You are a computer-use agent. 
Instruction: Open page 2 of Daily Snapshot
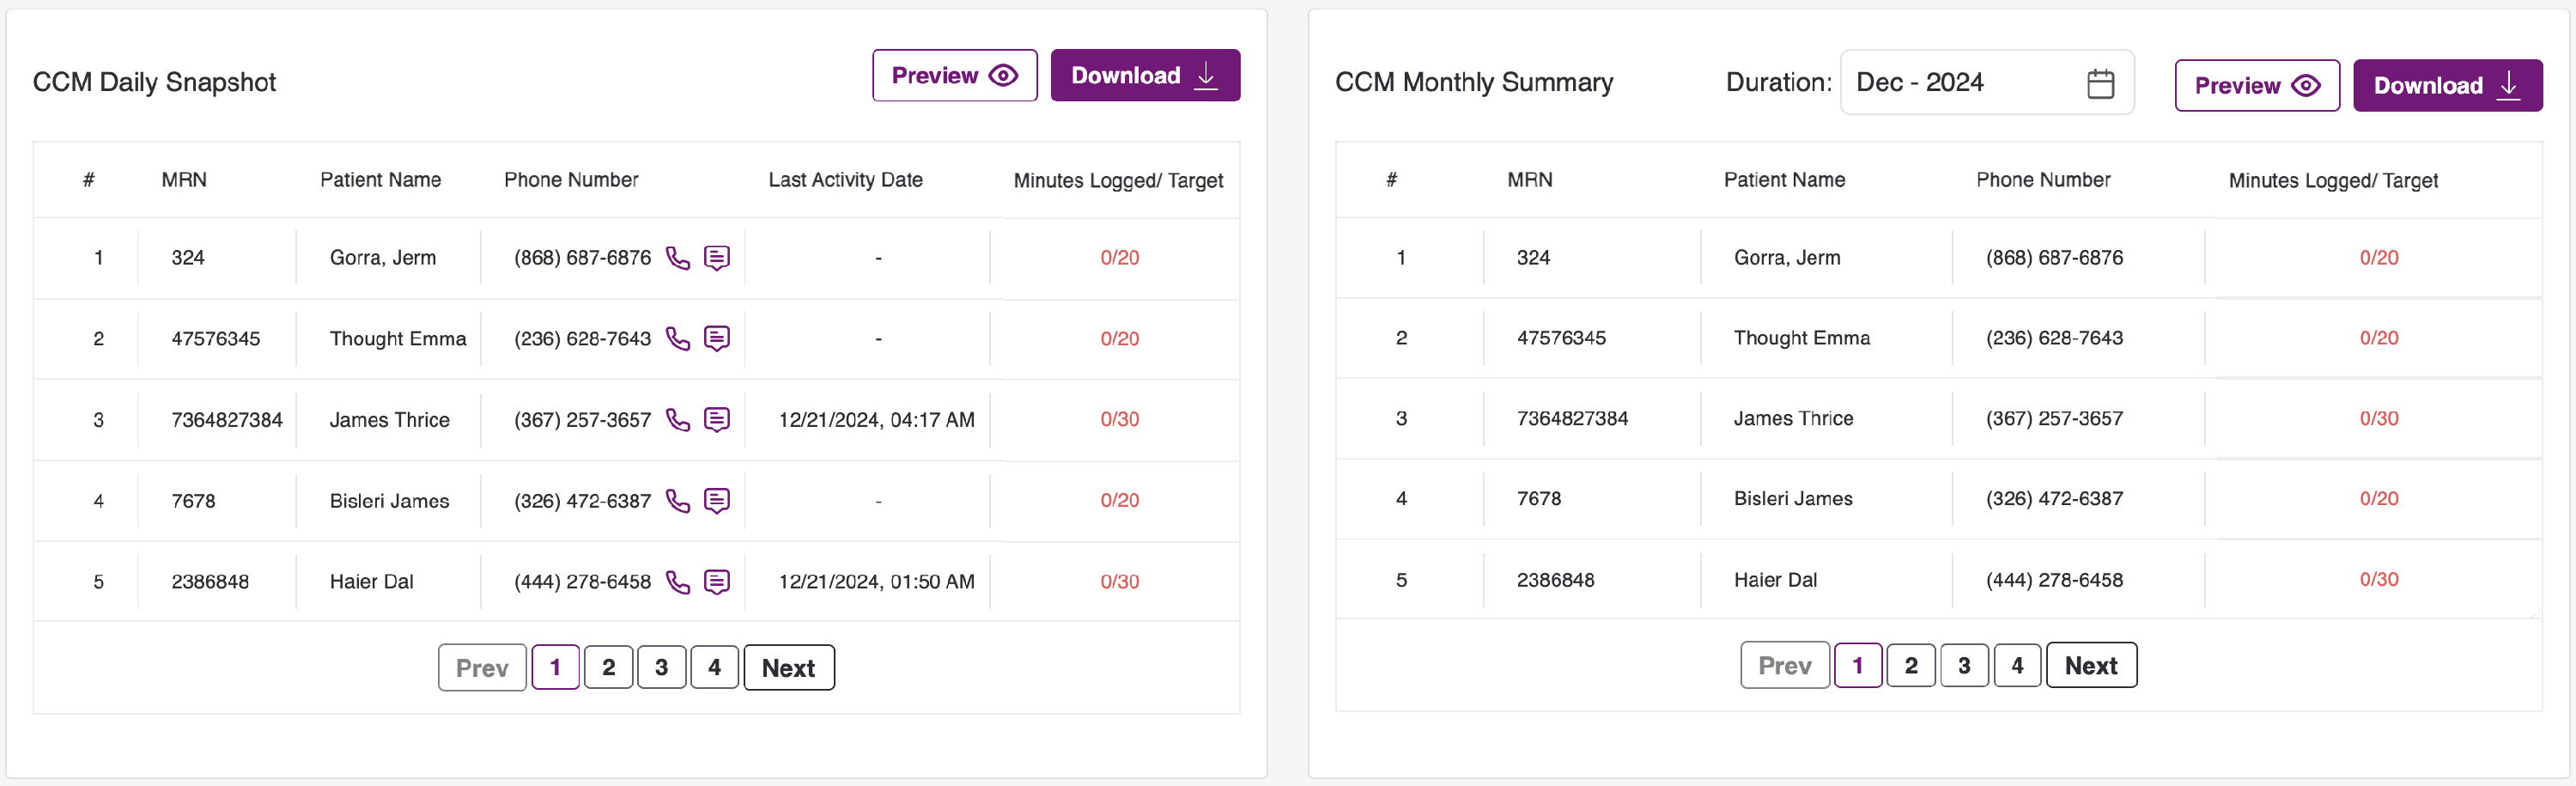(608, 667)
